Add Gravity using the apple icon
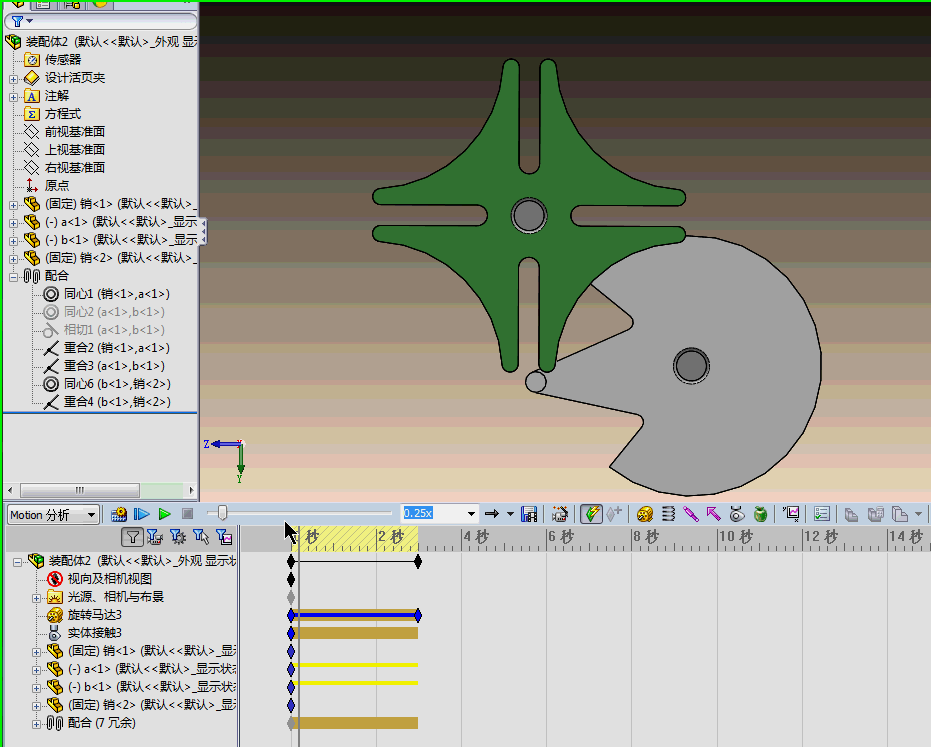 tap(760, 514)
